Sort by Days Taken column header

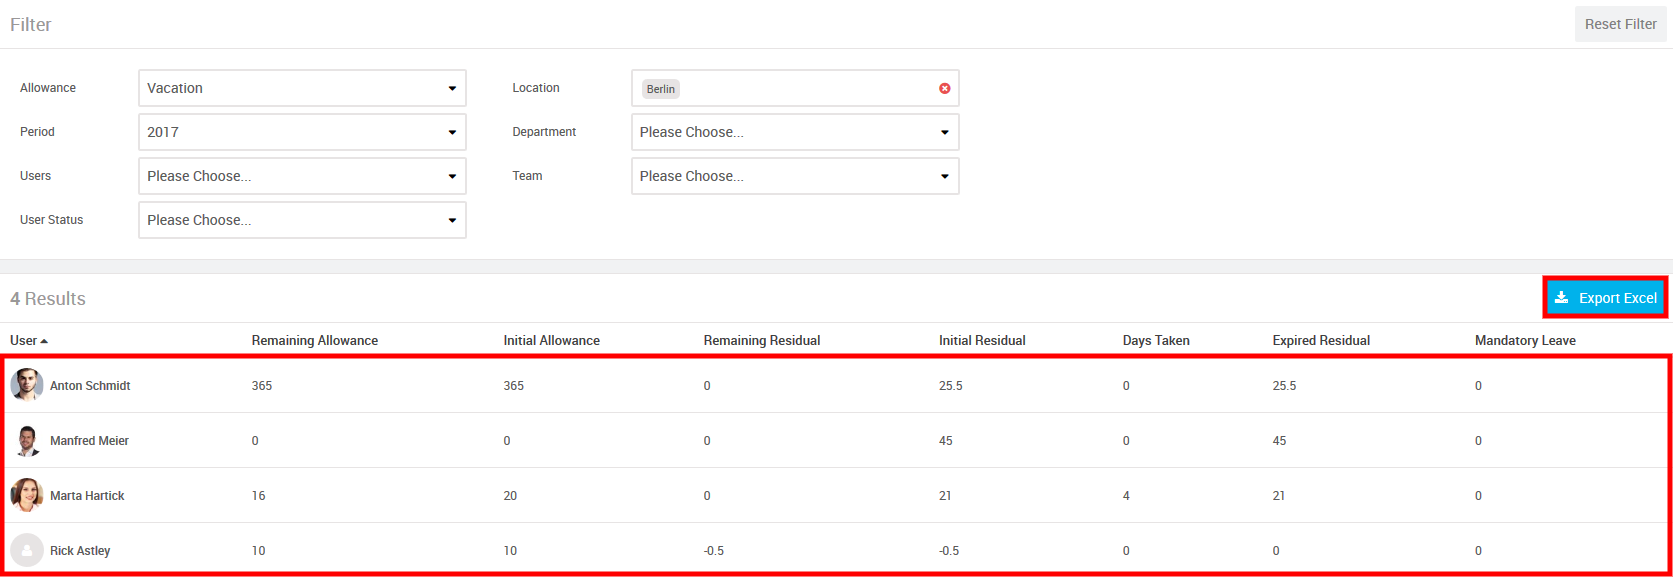(x=1155, y=341)
